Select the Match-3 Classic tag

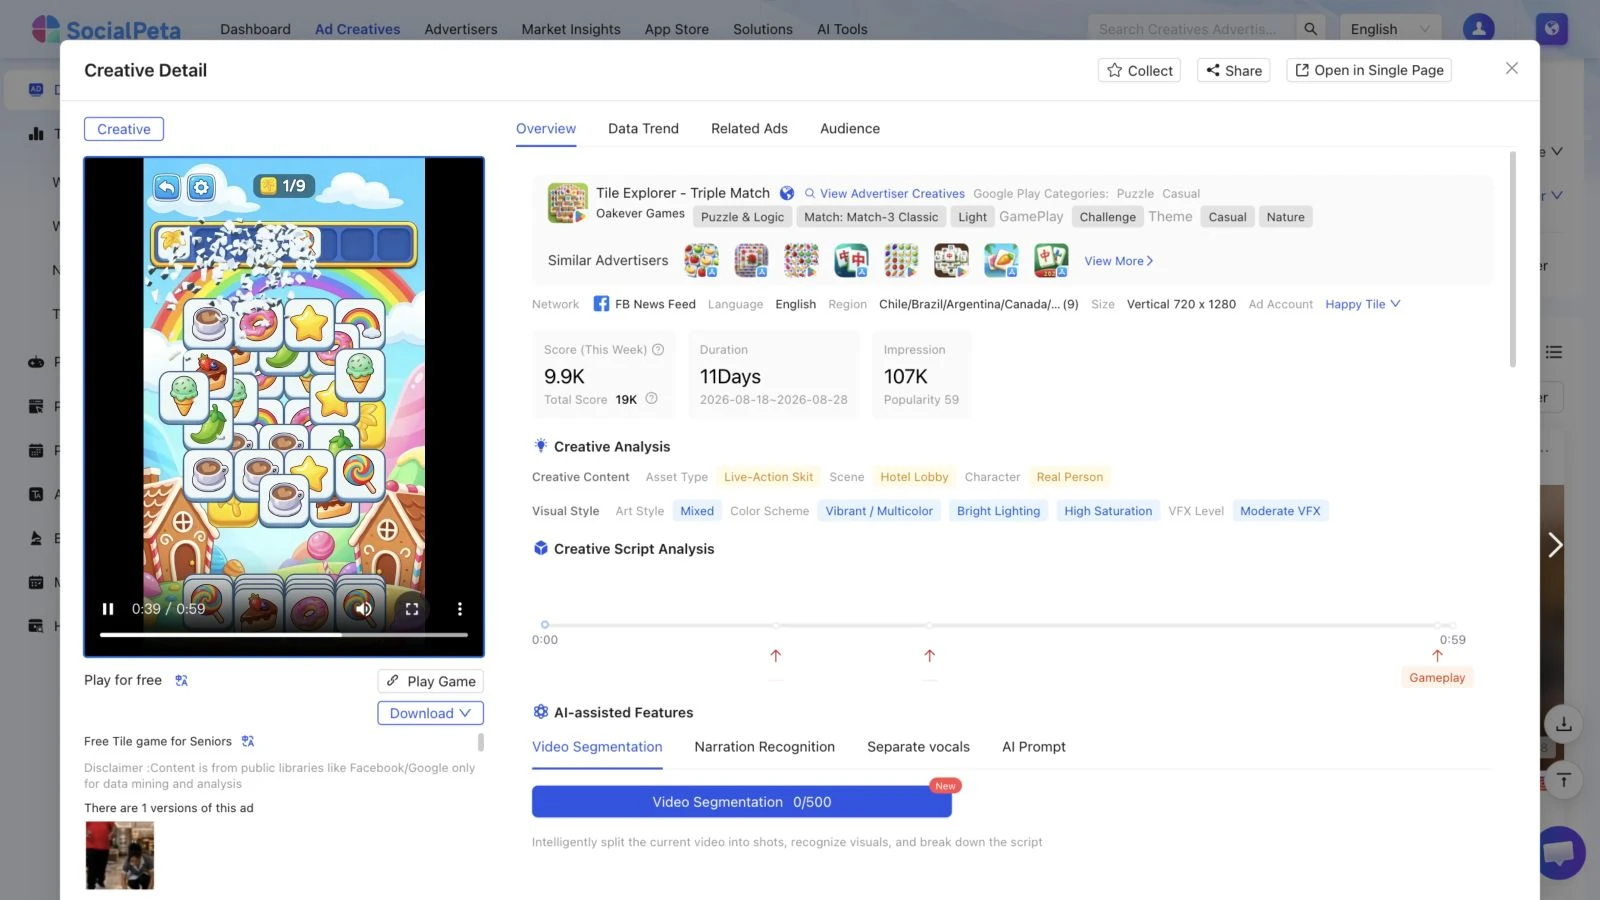(x=871, y=217)
